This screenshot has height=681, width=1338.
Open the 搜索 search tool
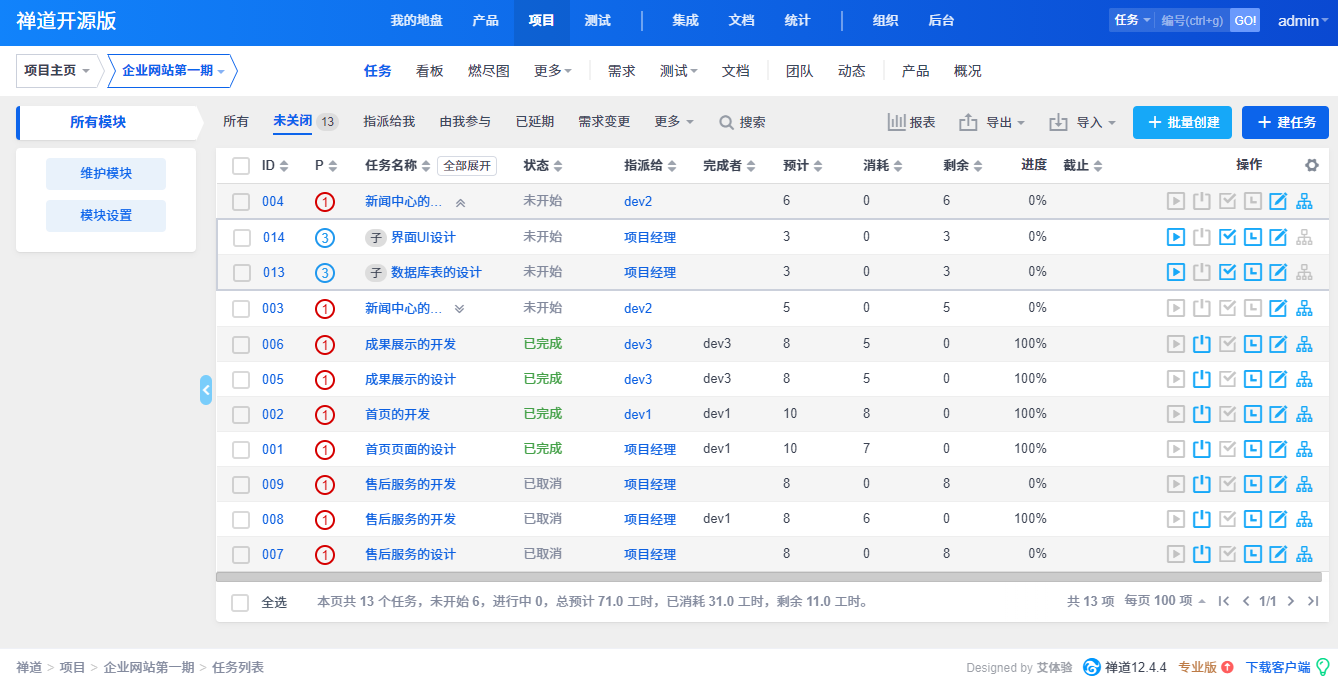tap(742, 122)
